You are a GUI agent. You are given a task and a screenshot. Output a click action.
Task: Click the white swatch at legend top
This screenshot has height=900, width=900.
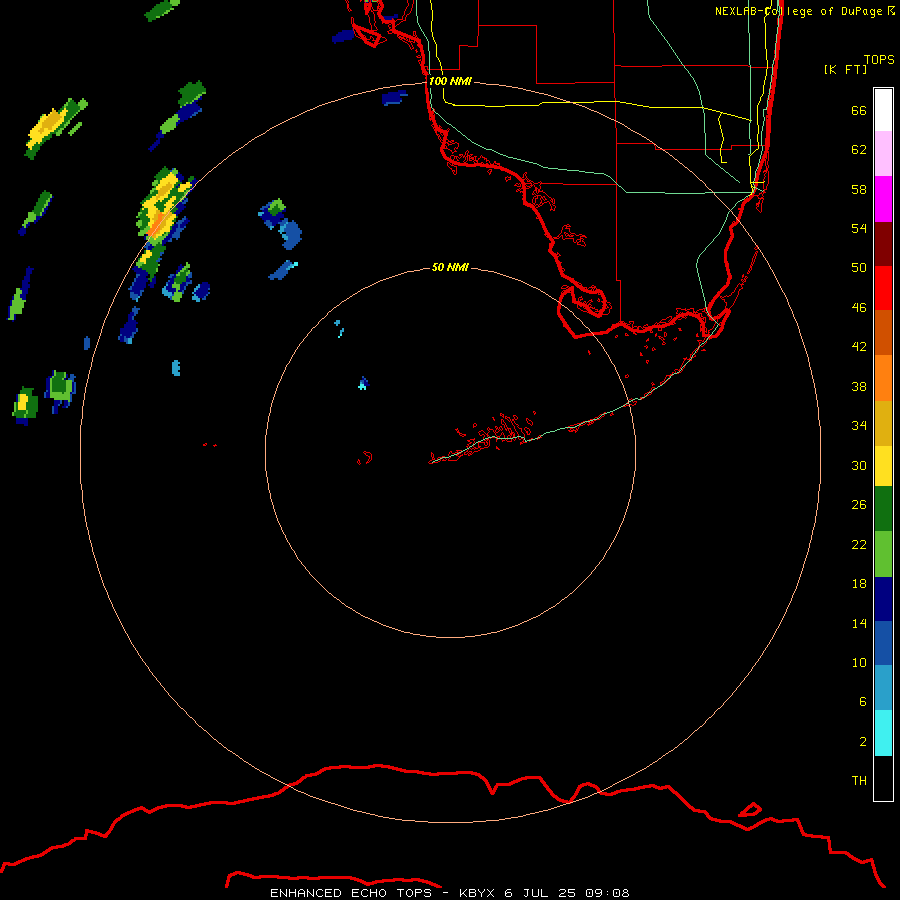(883, 110)
